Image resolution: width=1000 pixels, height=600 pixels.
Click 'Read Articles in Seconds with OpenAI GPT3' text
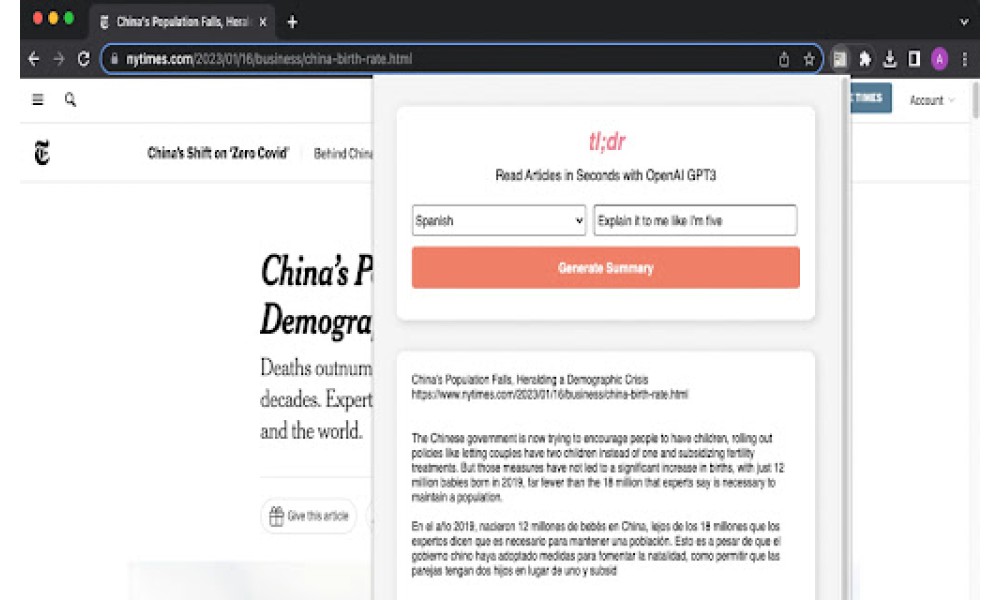pos(606,175)
